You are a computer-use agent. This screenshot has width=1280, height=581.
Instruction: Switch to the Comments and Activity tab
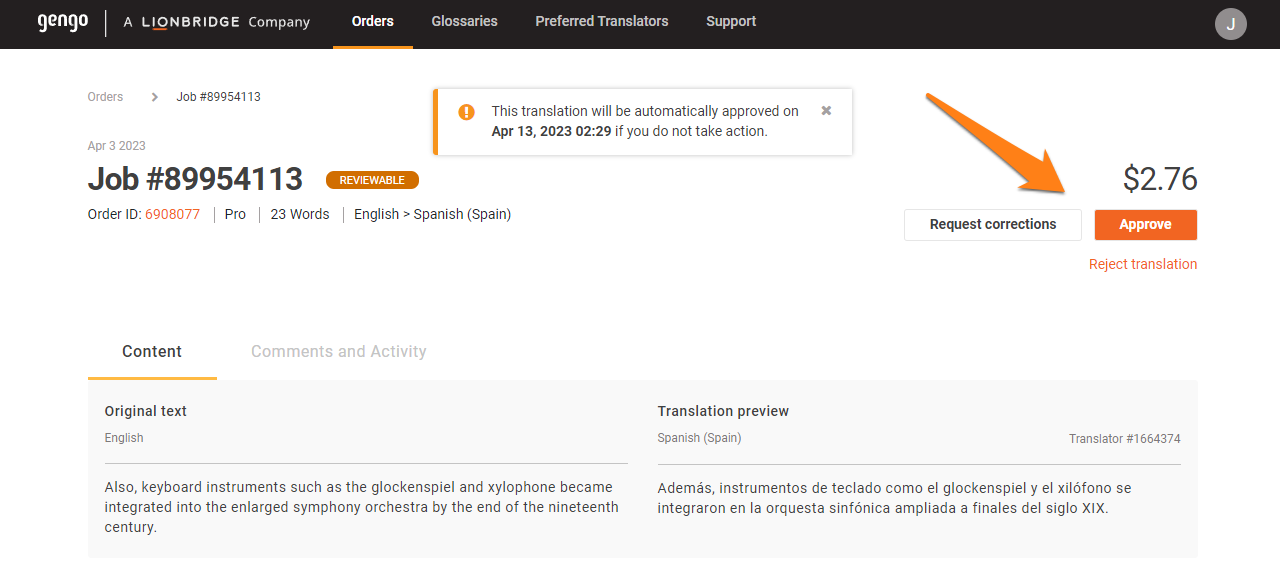[x=338, y=352]
